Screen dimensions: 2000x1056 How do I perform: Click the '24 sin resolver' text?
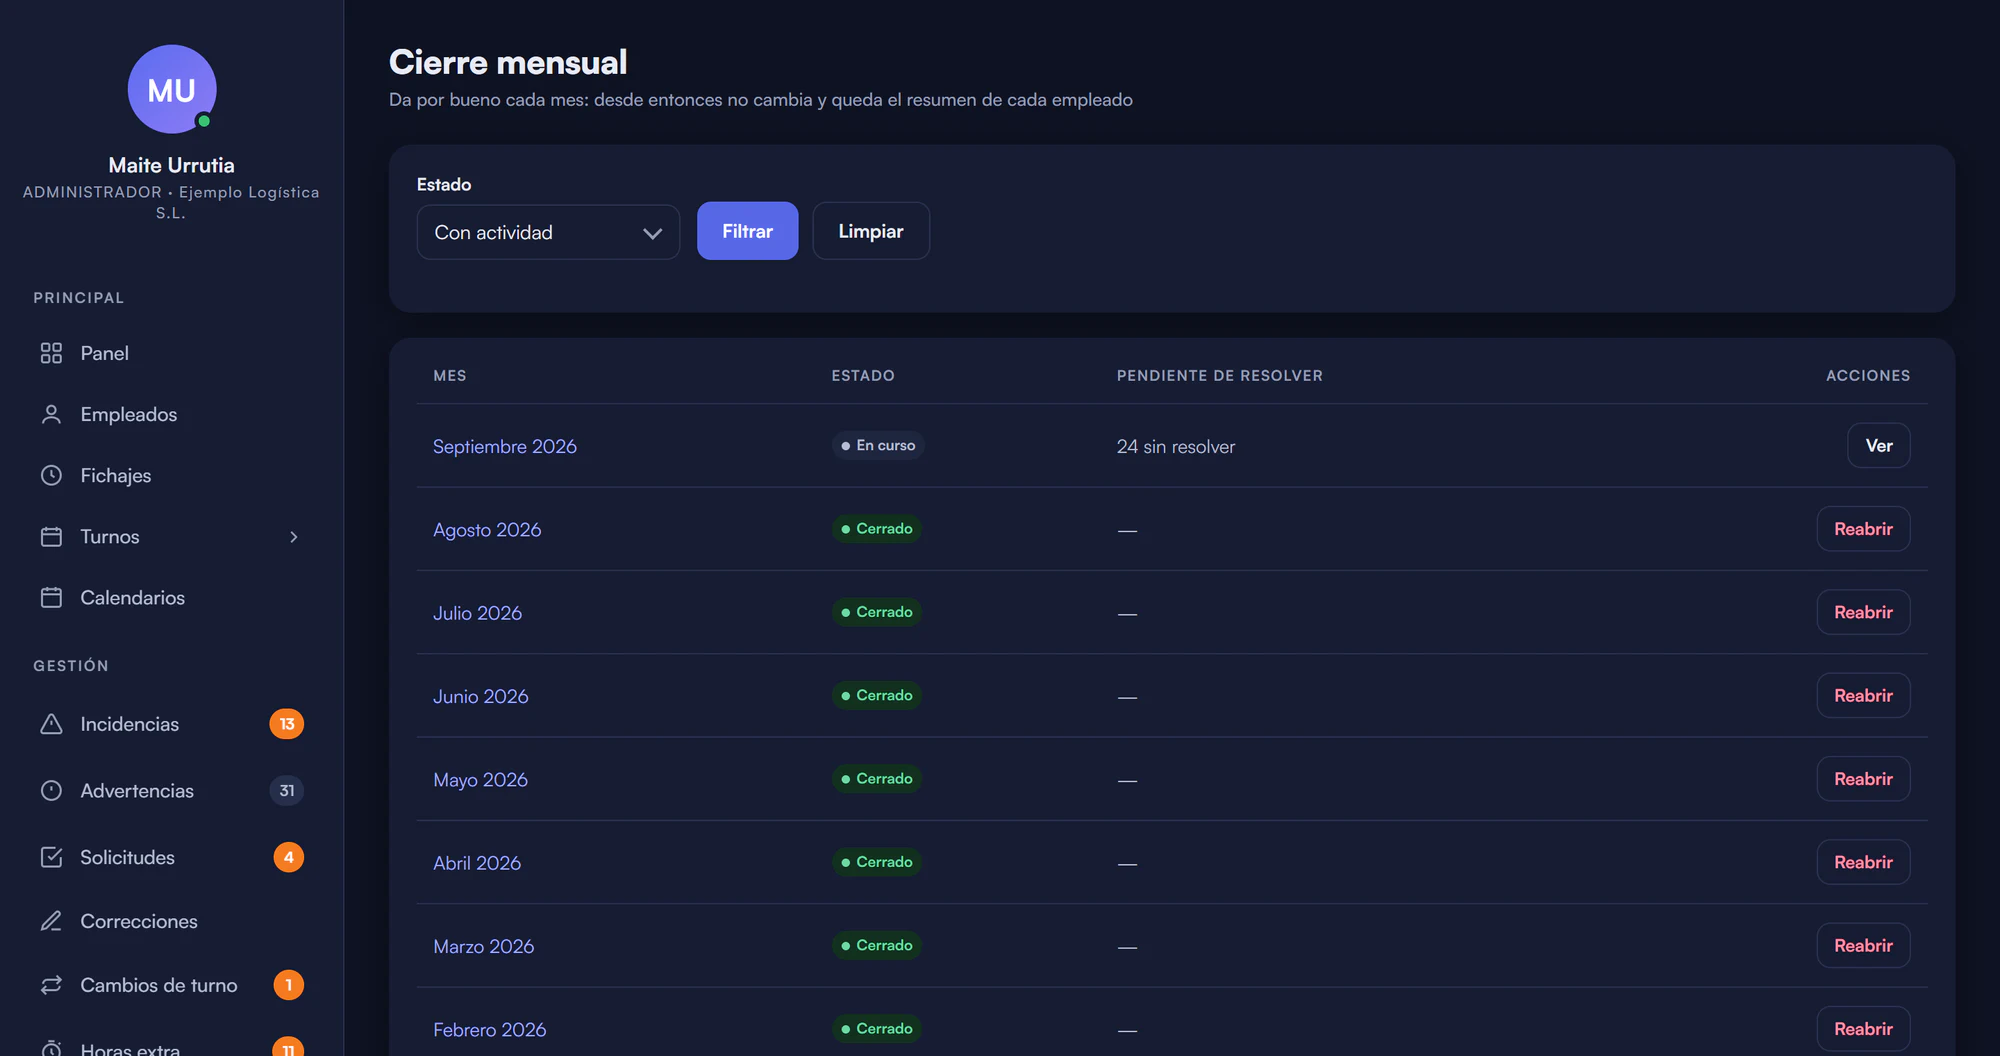1175,446
